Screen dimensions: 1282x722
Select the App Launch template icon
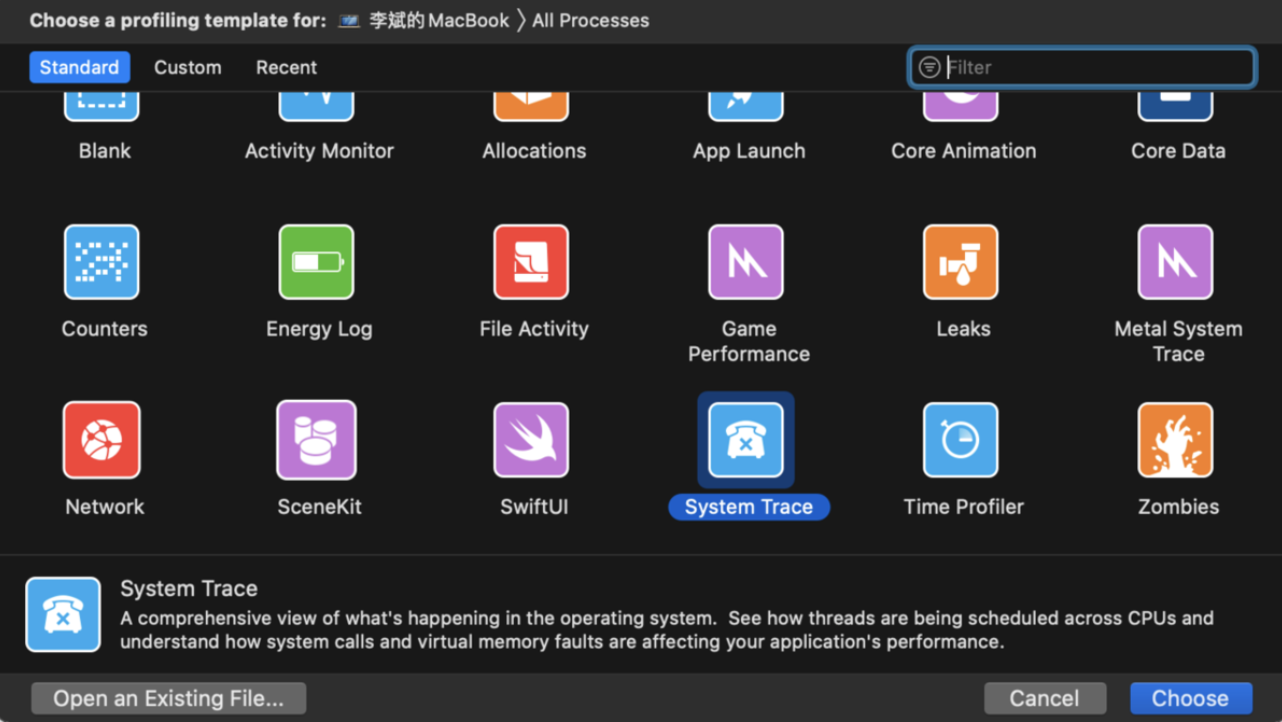[746, 107]
